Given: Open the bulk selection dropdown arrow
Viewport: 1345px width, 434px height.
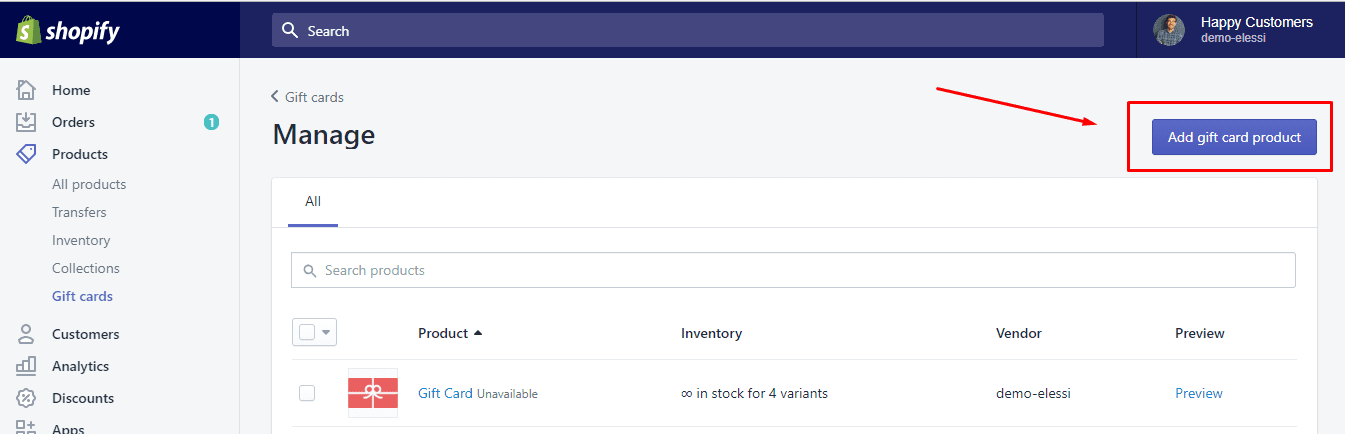Looking at the screenshot, I should click(x=327, y=332).
